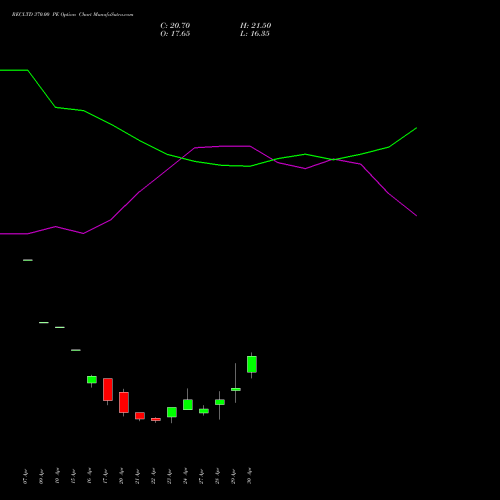The width and height of the screenshot is (500, 500).
Task: Select the 22 Apr small red candlestick
Action: coord(156,419)
